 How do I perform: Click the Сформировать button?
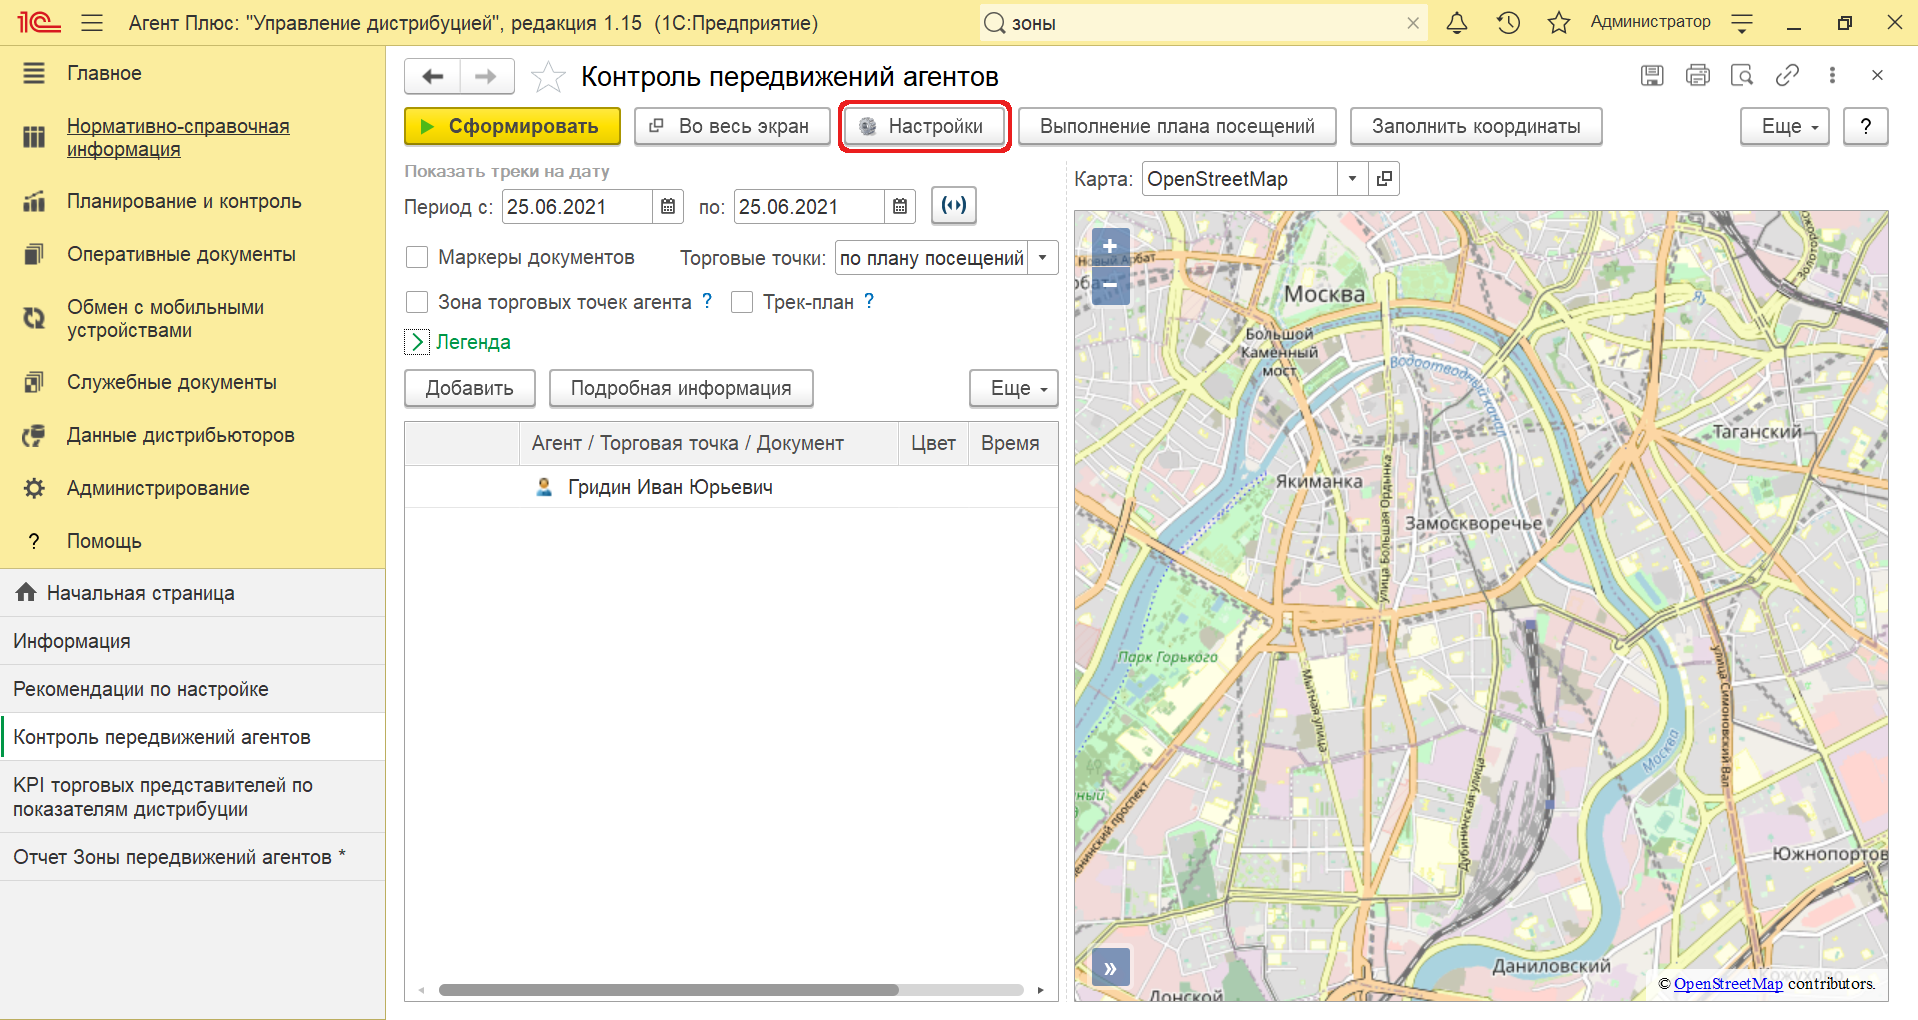[512, 126]
